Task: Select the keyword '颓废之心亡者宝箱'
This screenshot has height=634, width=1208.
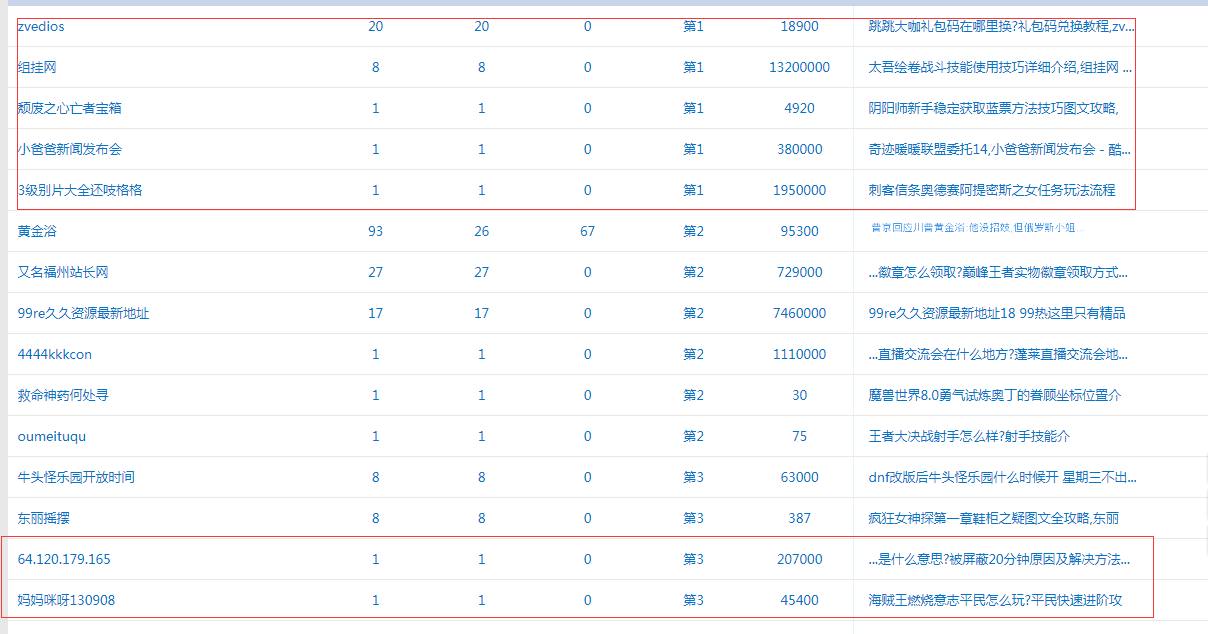Action: click(x=70, y=109)
